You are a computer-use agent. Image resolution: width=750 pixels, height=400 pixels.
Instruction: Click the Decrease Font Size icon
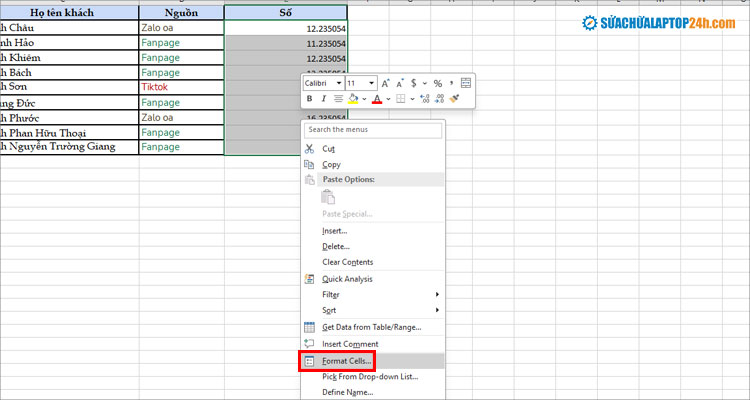click(400, 84)
